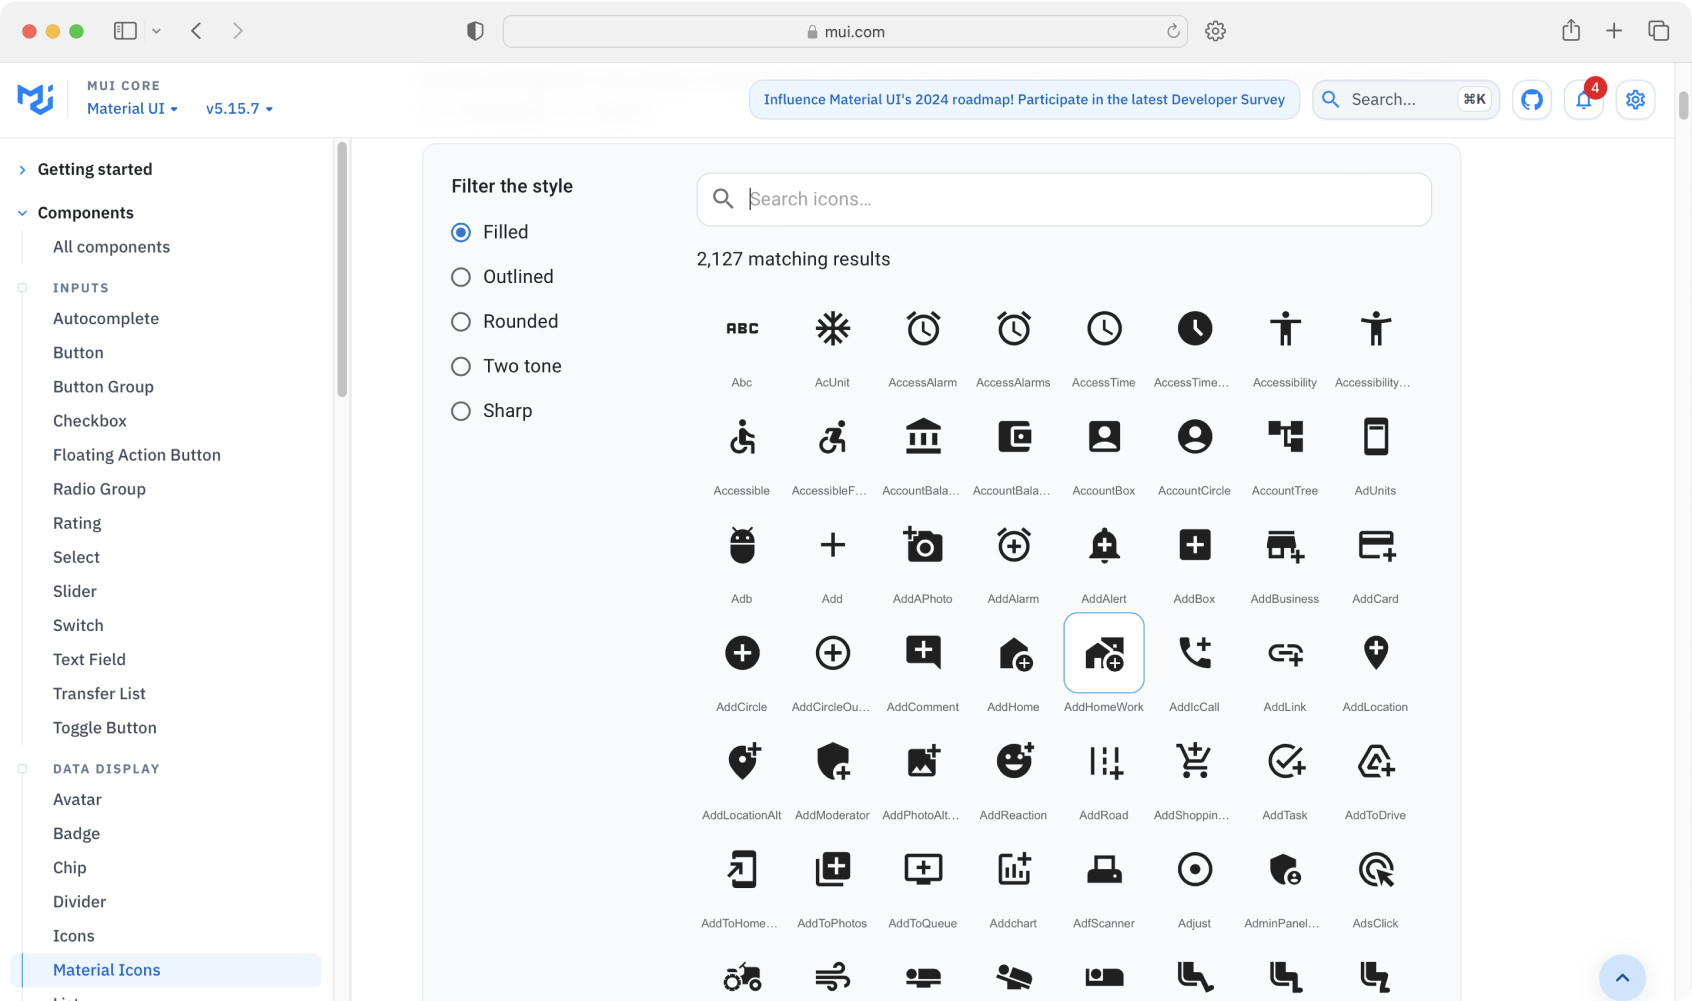Choose the AccessAlarm icon
The width and height of the screenshot is (1692, 1001).
[923, 329]
